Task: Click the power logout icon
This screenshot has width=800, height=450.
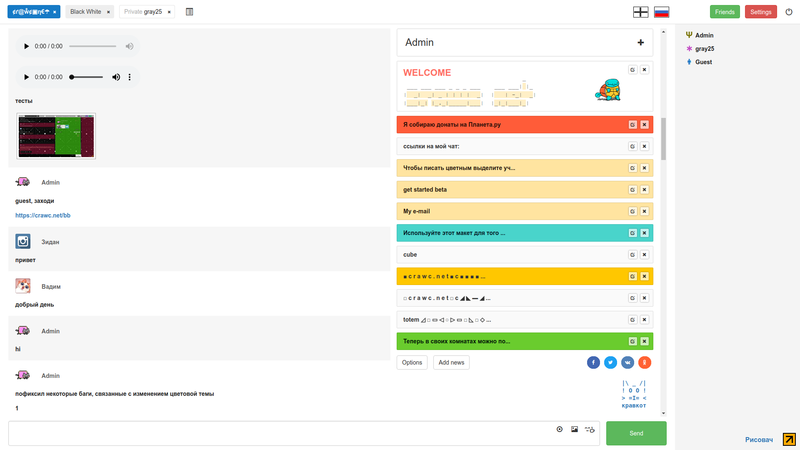Action: (x=789, y=12)
